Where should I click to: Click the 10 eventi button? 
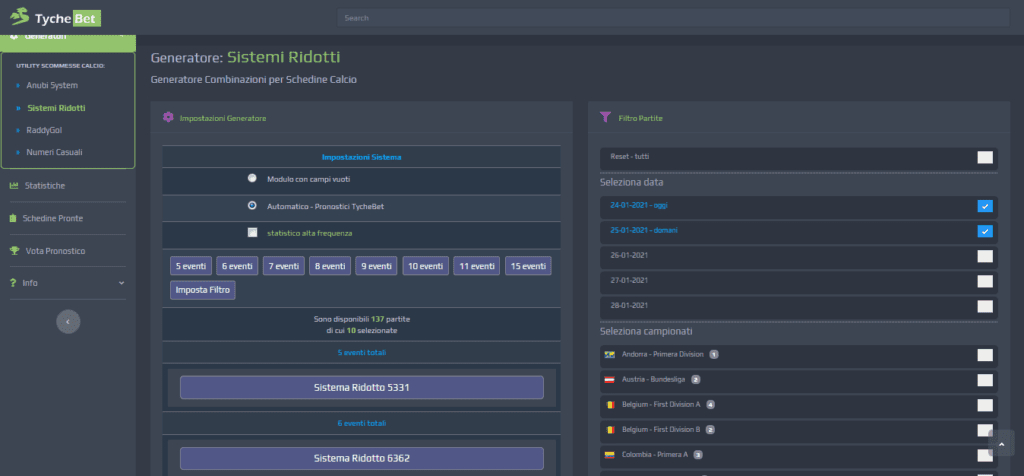[425, 266]
